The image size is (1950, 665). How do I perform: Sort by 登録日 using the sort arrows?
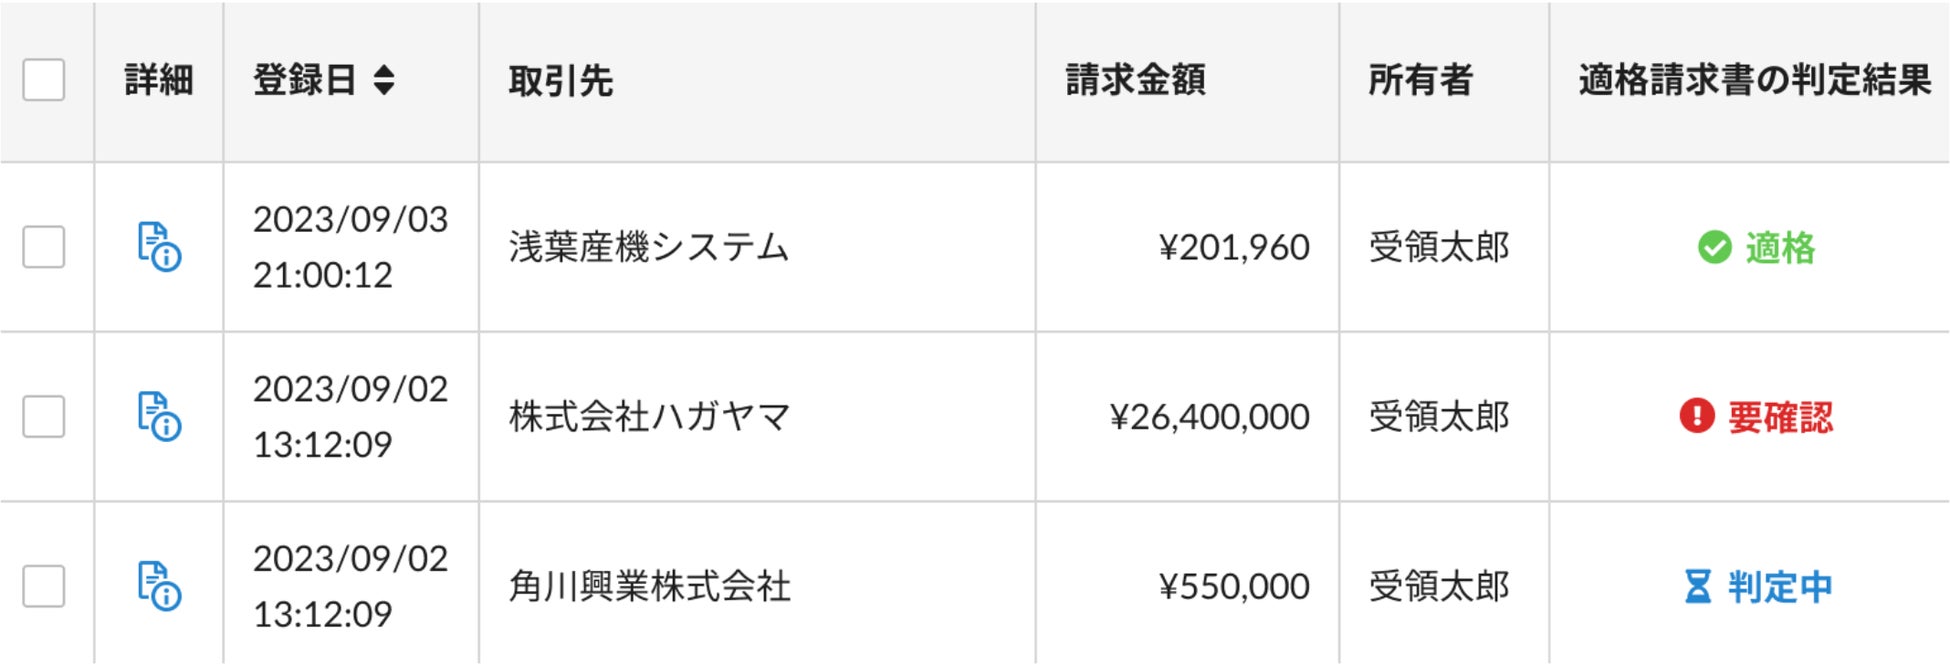(x=384, y=80)
